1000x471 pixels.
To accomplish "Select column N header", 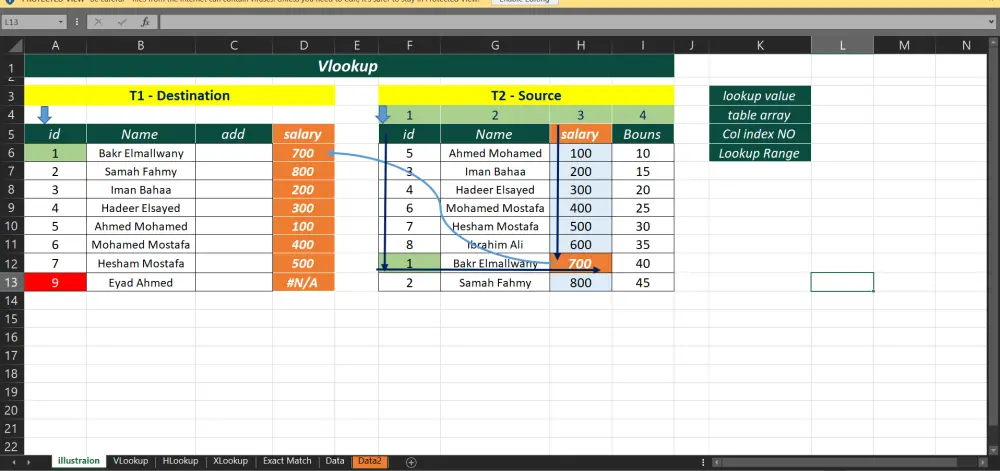I will tap(966, 45).
